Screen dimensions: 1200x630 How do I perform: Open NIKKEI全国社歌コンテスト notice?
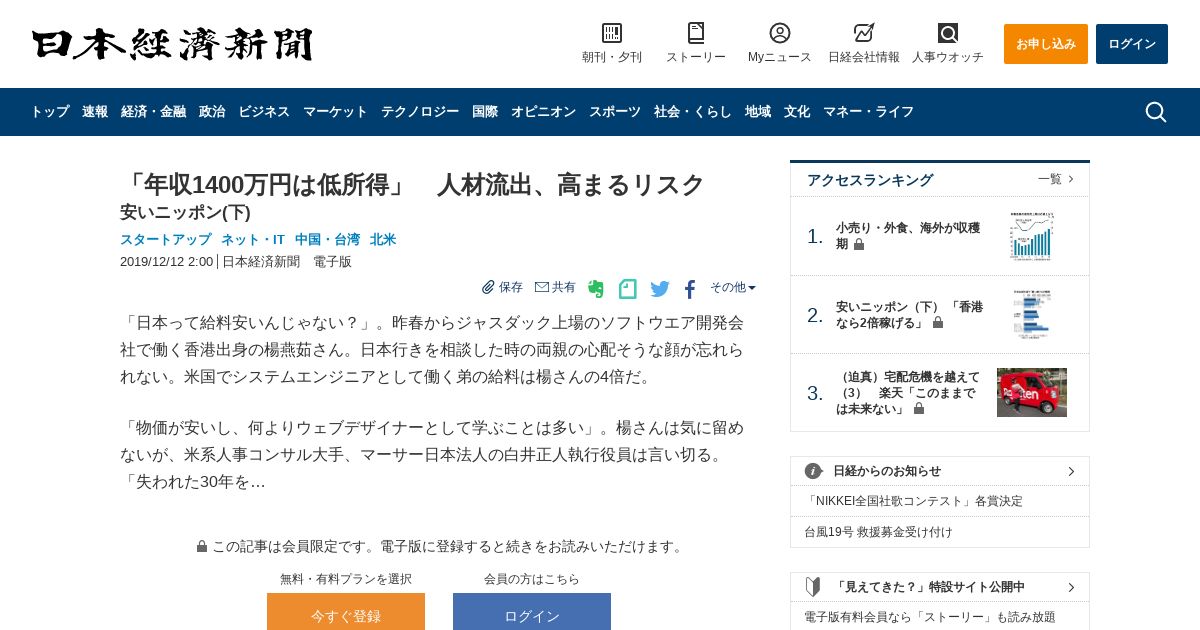click(x=913, y=501)
